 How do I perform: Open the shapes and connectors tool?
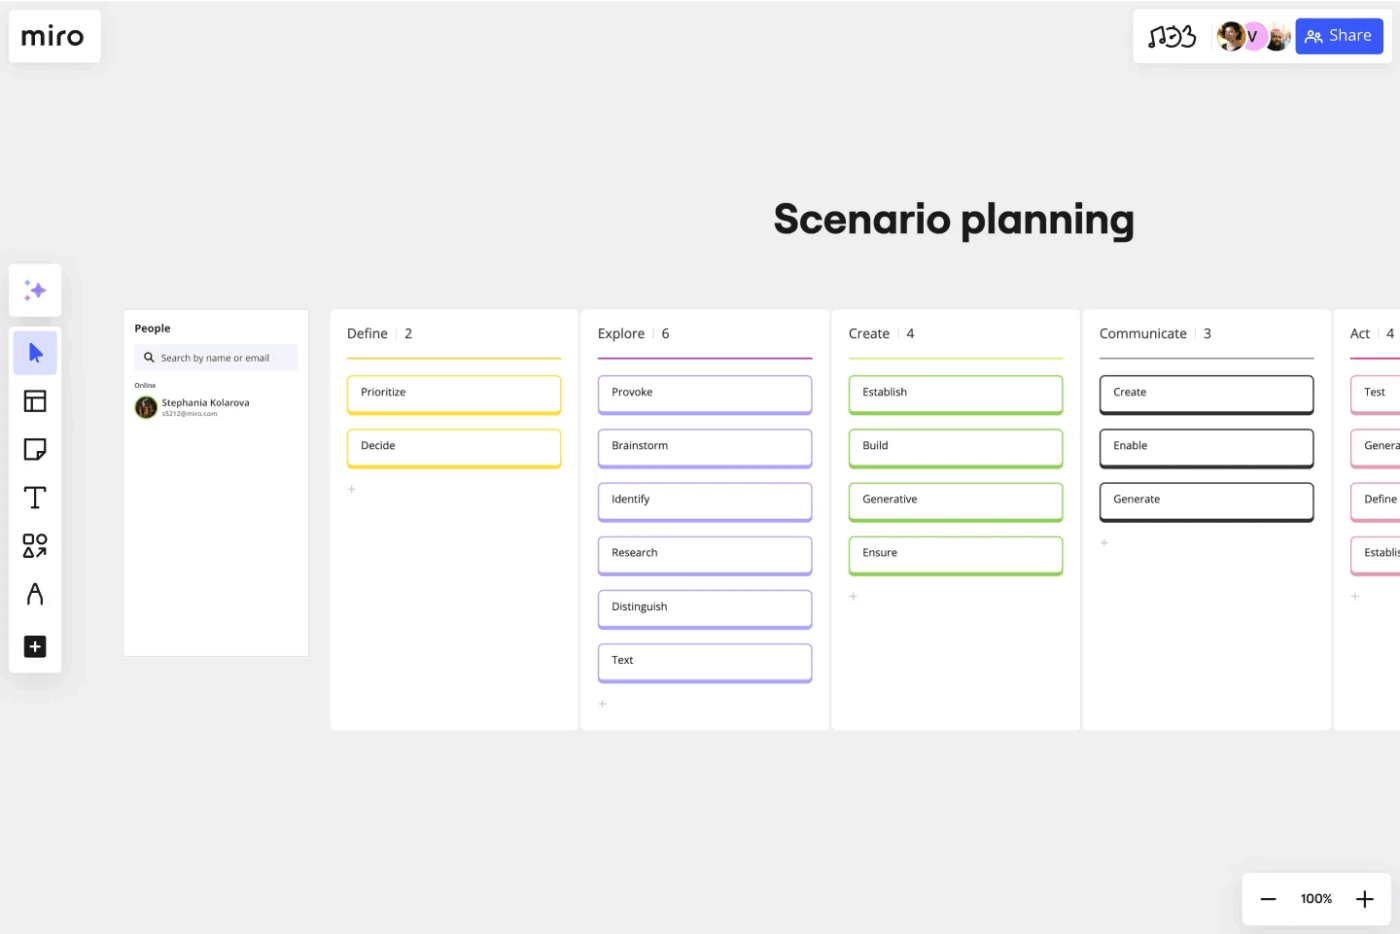[x=35, y=545]
